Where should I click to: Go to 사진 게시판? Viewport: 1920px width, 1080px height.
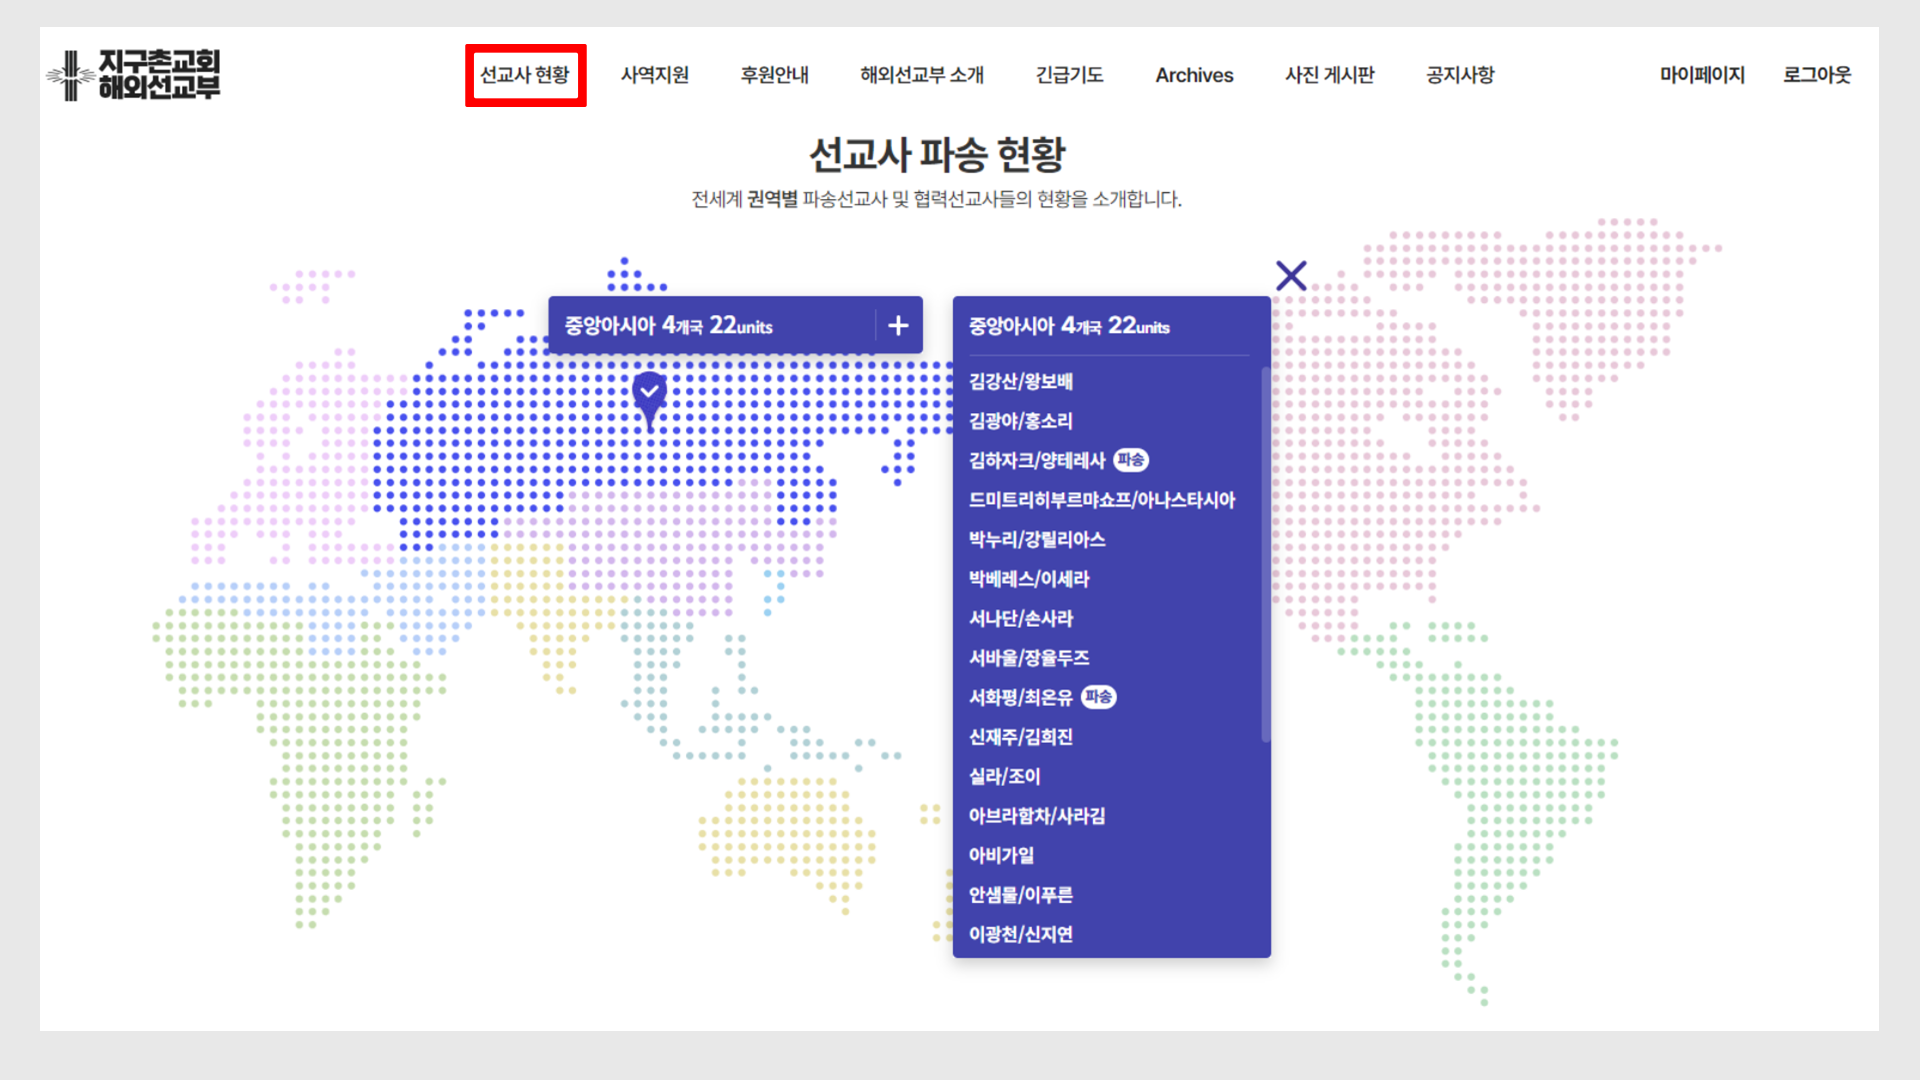click(x=1330, y=75)
